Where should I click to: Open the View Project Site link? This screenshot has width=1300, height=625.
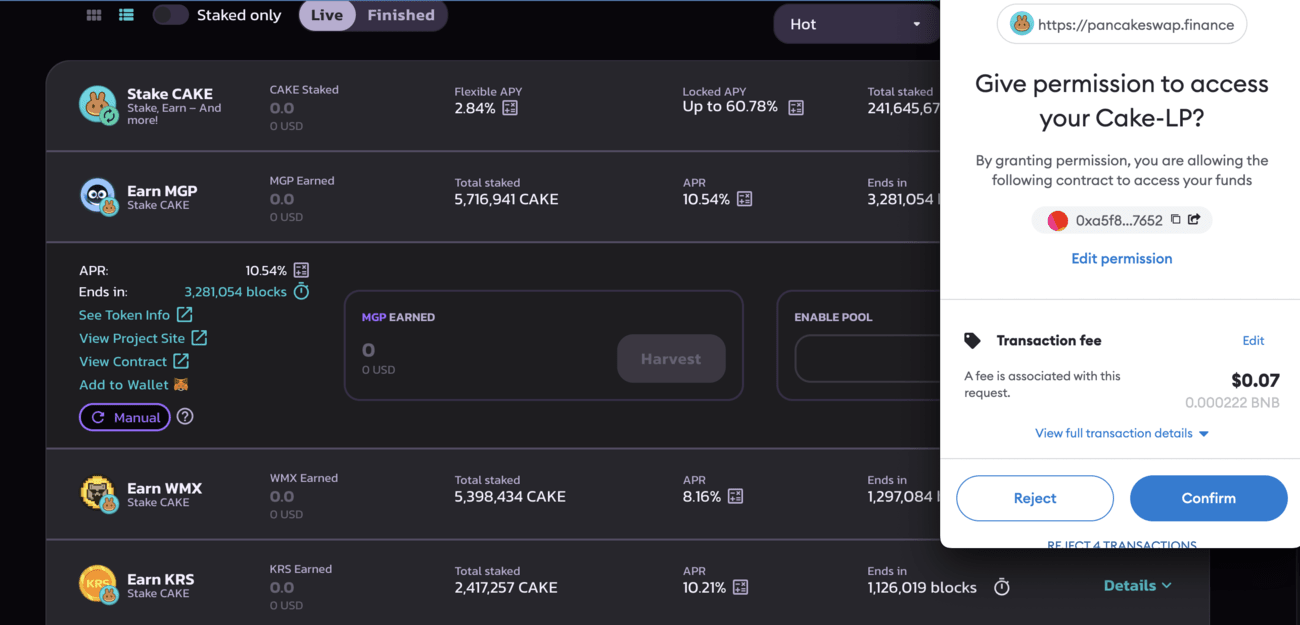coord(143,338)
